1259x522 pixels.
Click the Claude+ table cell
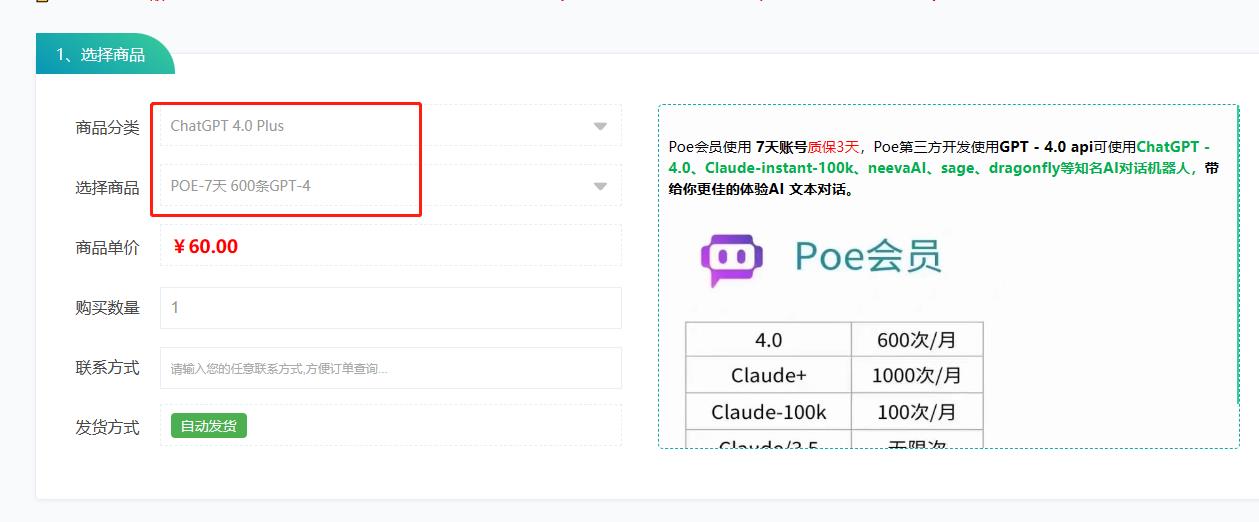768,375
